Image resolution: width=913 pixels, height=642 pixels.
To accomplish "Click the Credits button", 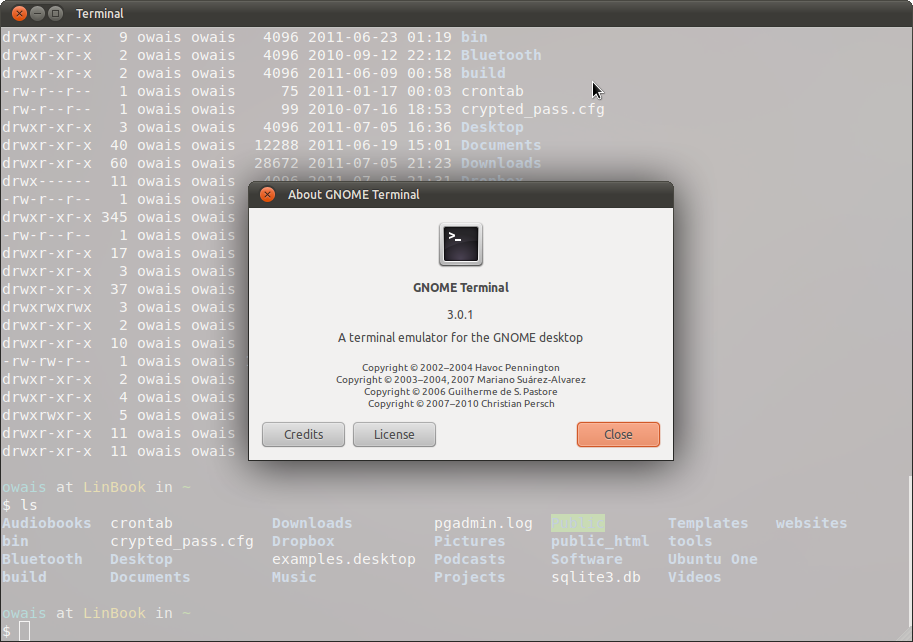I will coord(303,434).
